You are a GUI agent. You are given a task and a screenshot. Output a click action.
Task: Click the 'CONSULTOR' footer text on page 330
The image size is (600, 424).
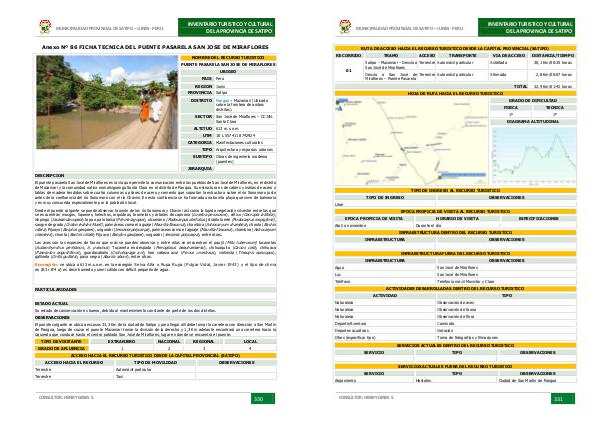point(66,398)
